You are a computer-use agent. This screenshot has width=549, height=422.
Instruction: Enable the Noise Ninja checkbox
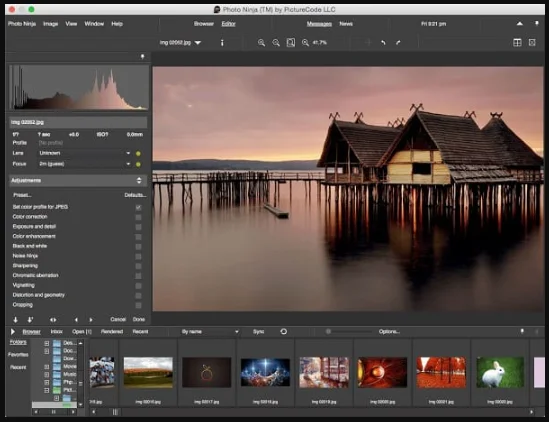tap(138, 256)
